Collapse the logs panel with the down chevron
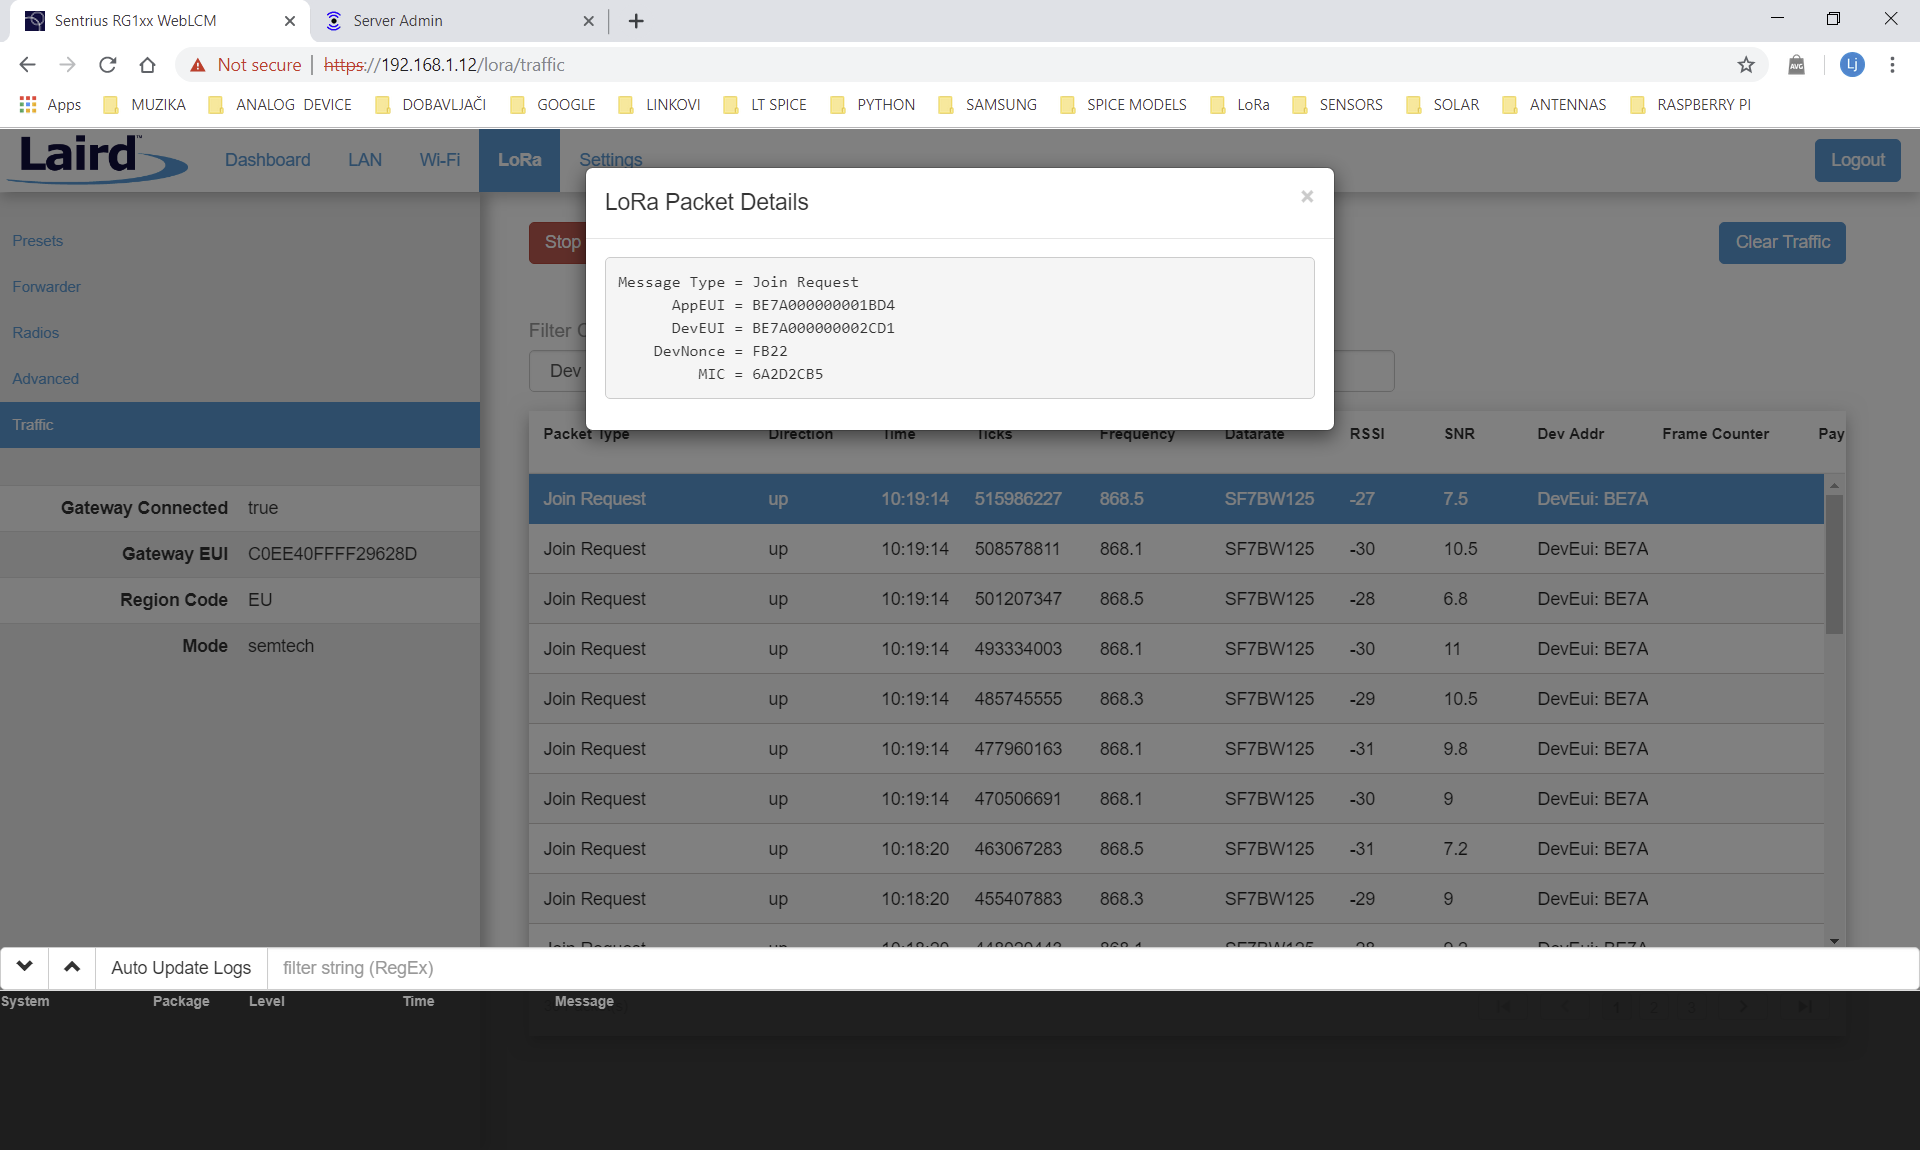Image resolution: width=1920 pixels, height=1150 pixels. pyautogui.click(x=24, y=967)
